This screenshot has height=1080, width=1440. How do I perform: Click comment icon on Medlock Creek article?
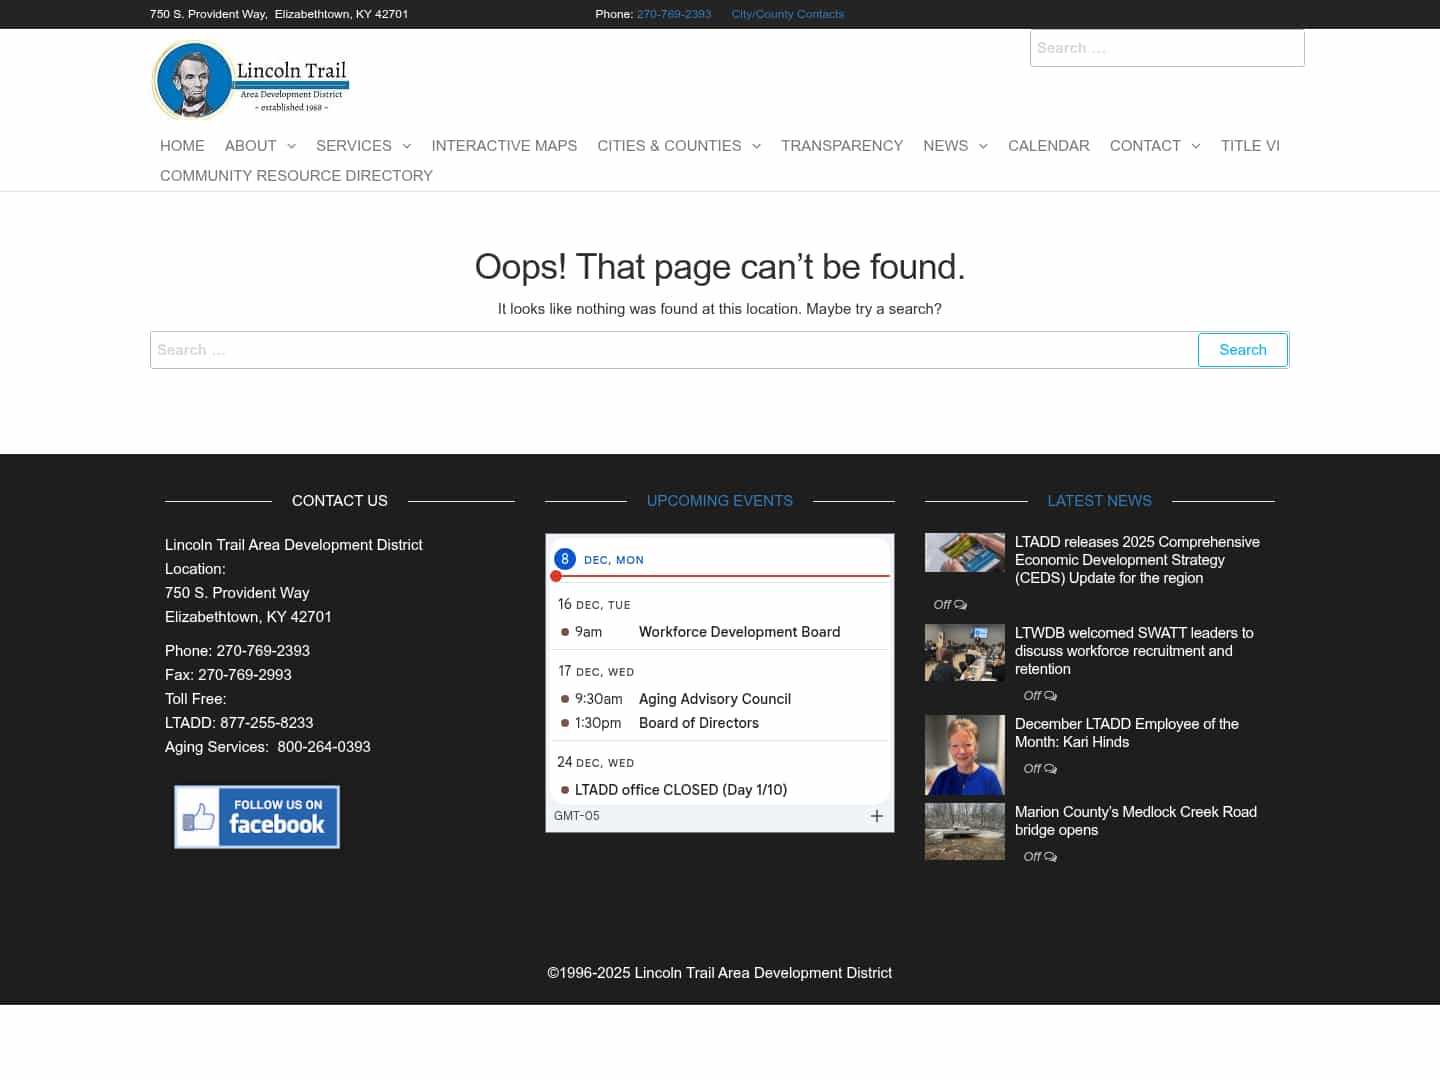click(x=1052, y=857)
